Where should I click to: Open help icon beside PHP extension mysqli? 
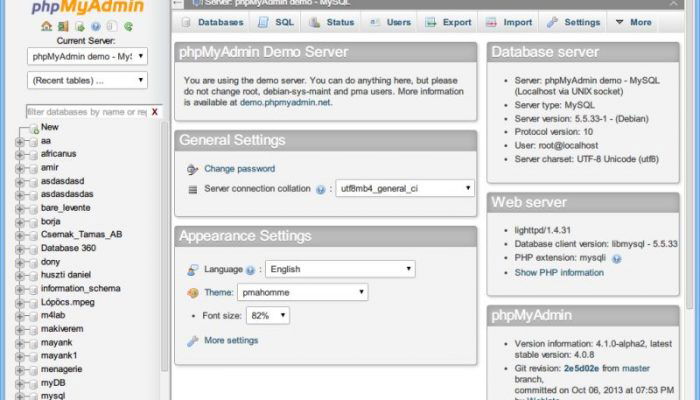pos(617,258)
